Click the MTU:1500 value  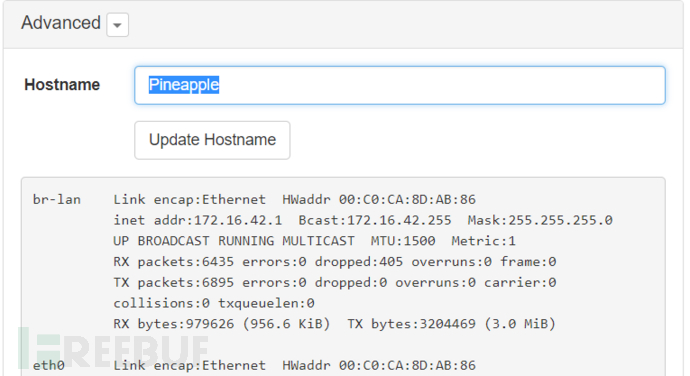tap(403, 241)
